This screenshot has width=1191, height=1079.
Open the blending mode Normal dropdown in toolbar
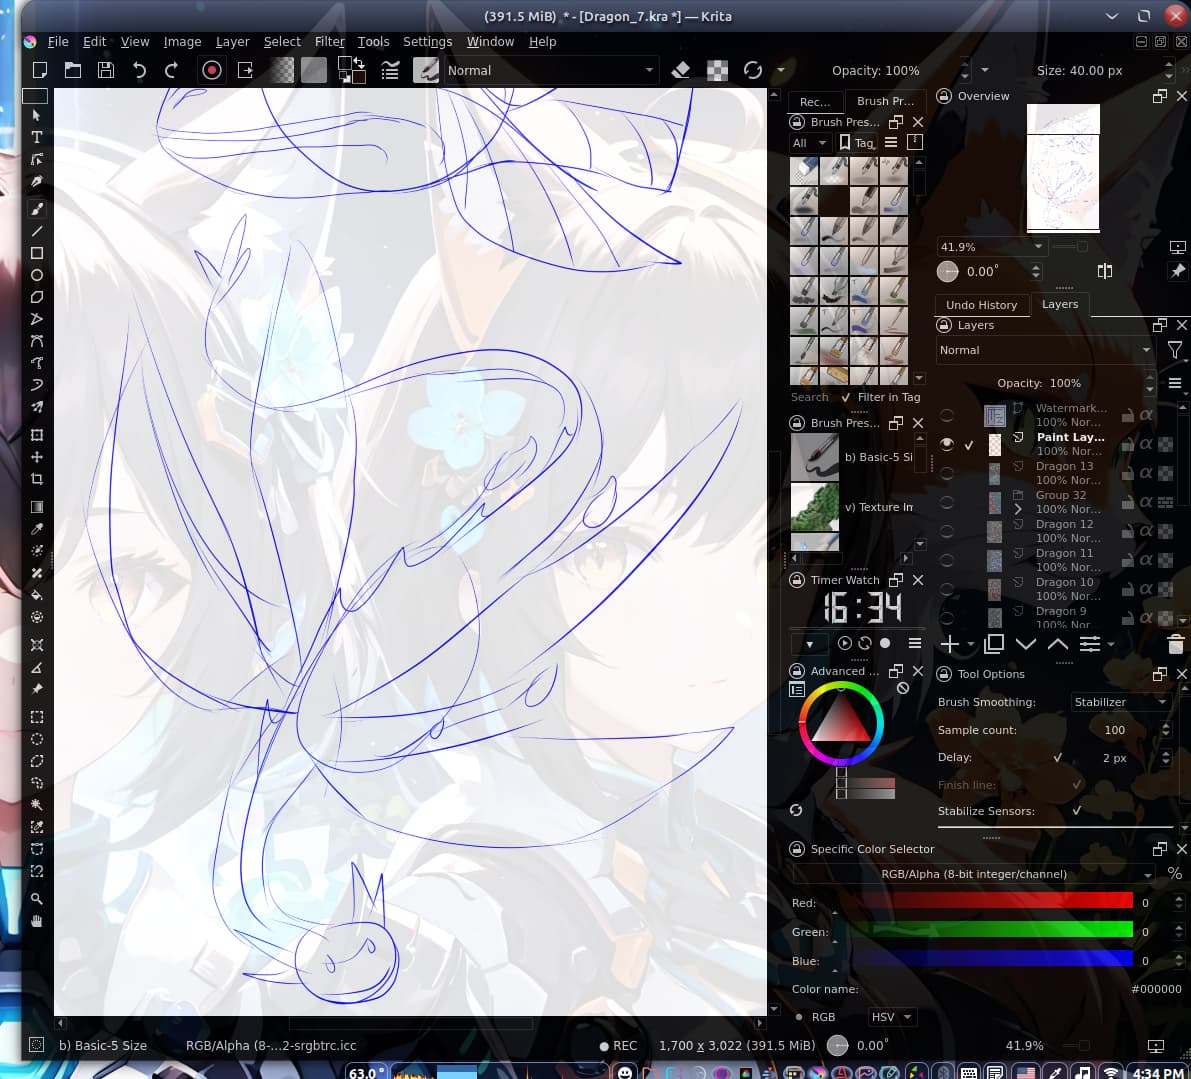click(551, 71)
